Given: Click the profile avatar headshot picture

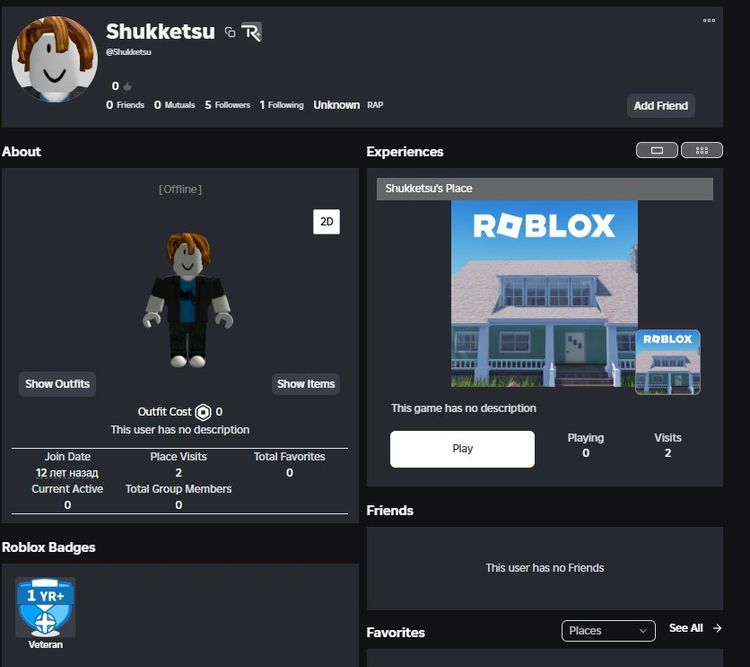Looking at the screenshot, I should [x=54, y=59].
